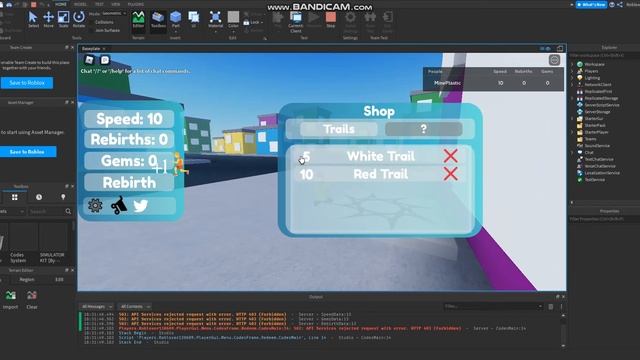This screenshot has height=360, width=640.
Task: Click the Terrain Import tool
Action: 10,299
